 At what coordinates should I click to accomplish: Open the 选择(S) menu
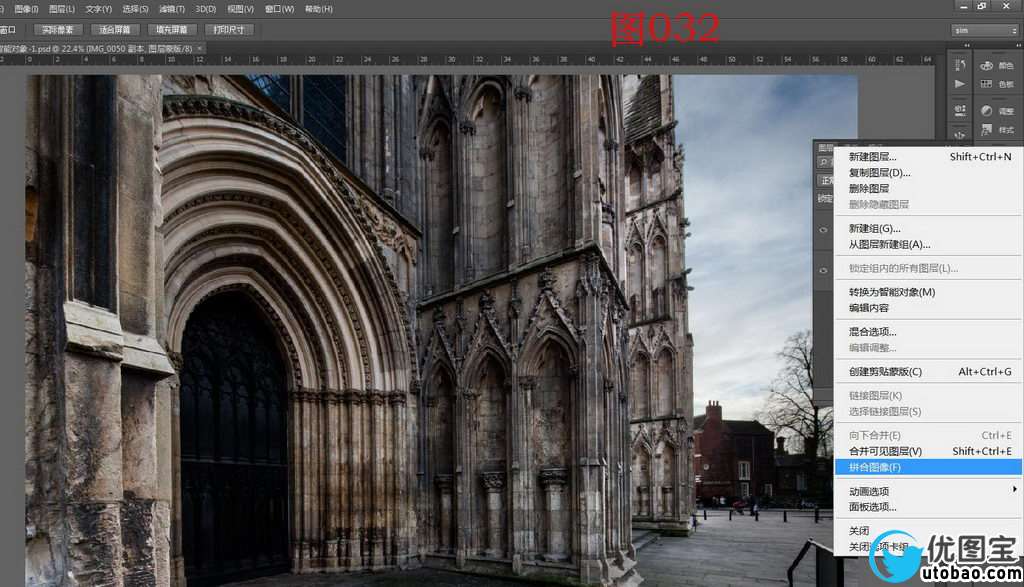pos(135,9)
